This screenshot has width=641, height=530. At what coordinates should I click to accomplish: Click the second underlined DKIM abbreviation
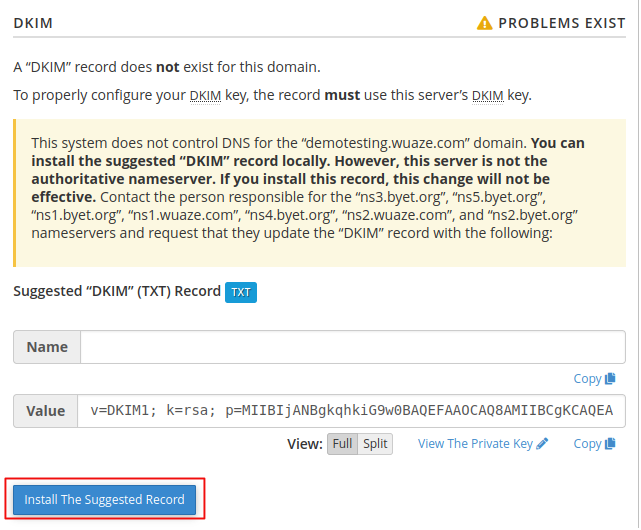(488, 95)
